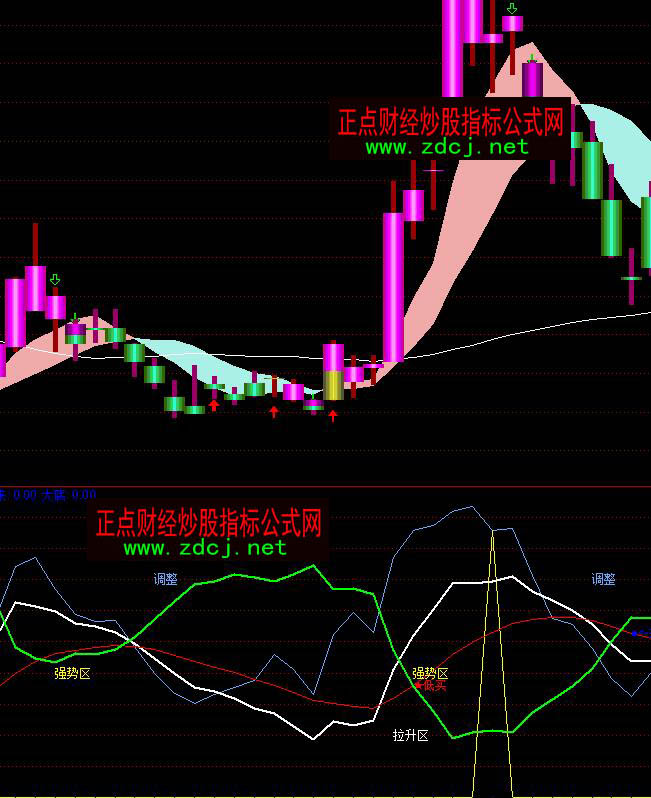This screenshot has width=651, height=798.
Task: Click the green down arrow above the left magenta candle
Action: click(x=55, y=280)
